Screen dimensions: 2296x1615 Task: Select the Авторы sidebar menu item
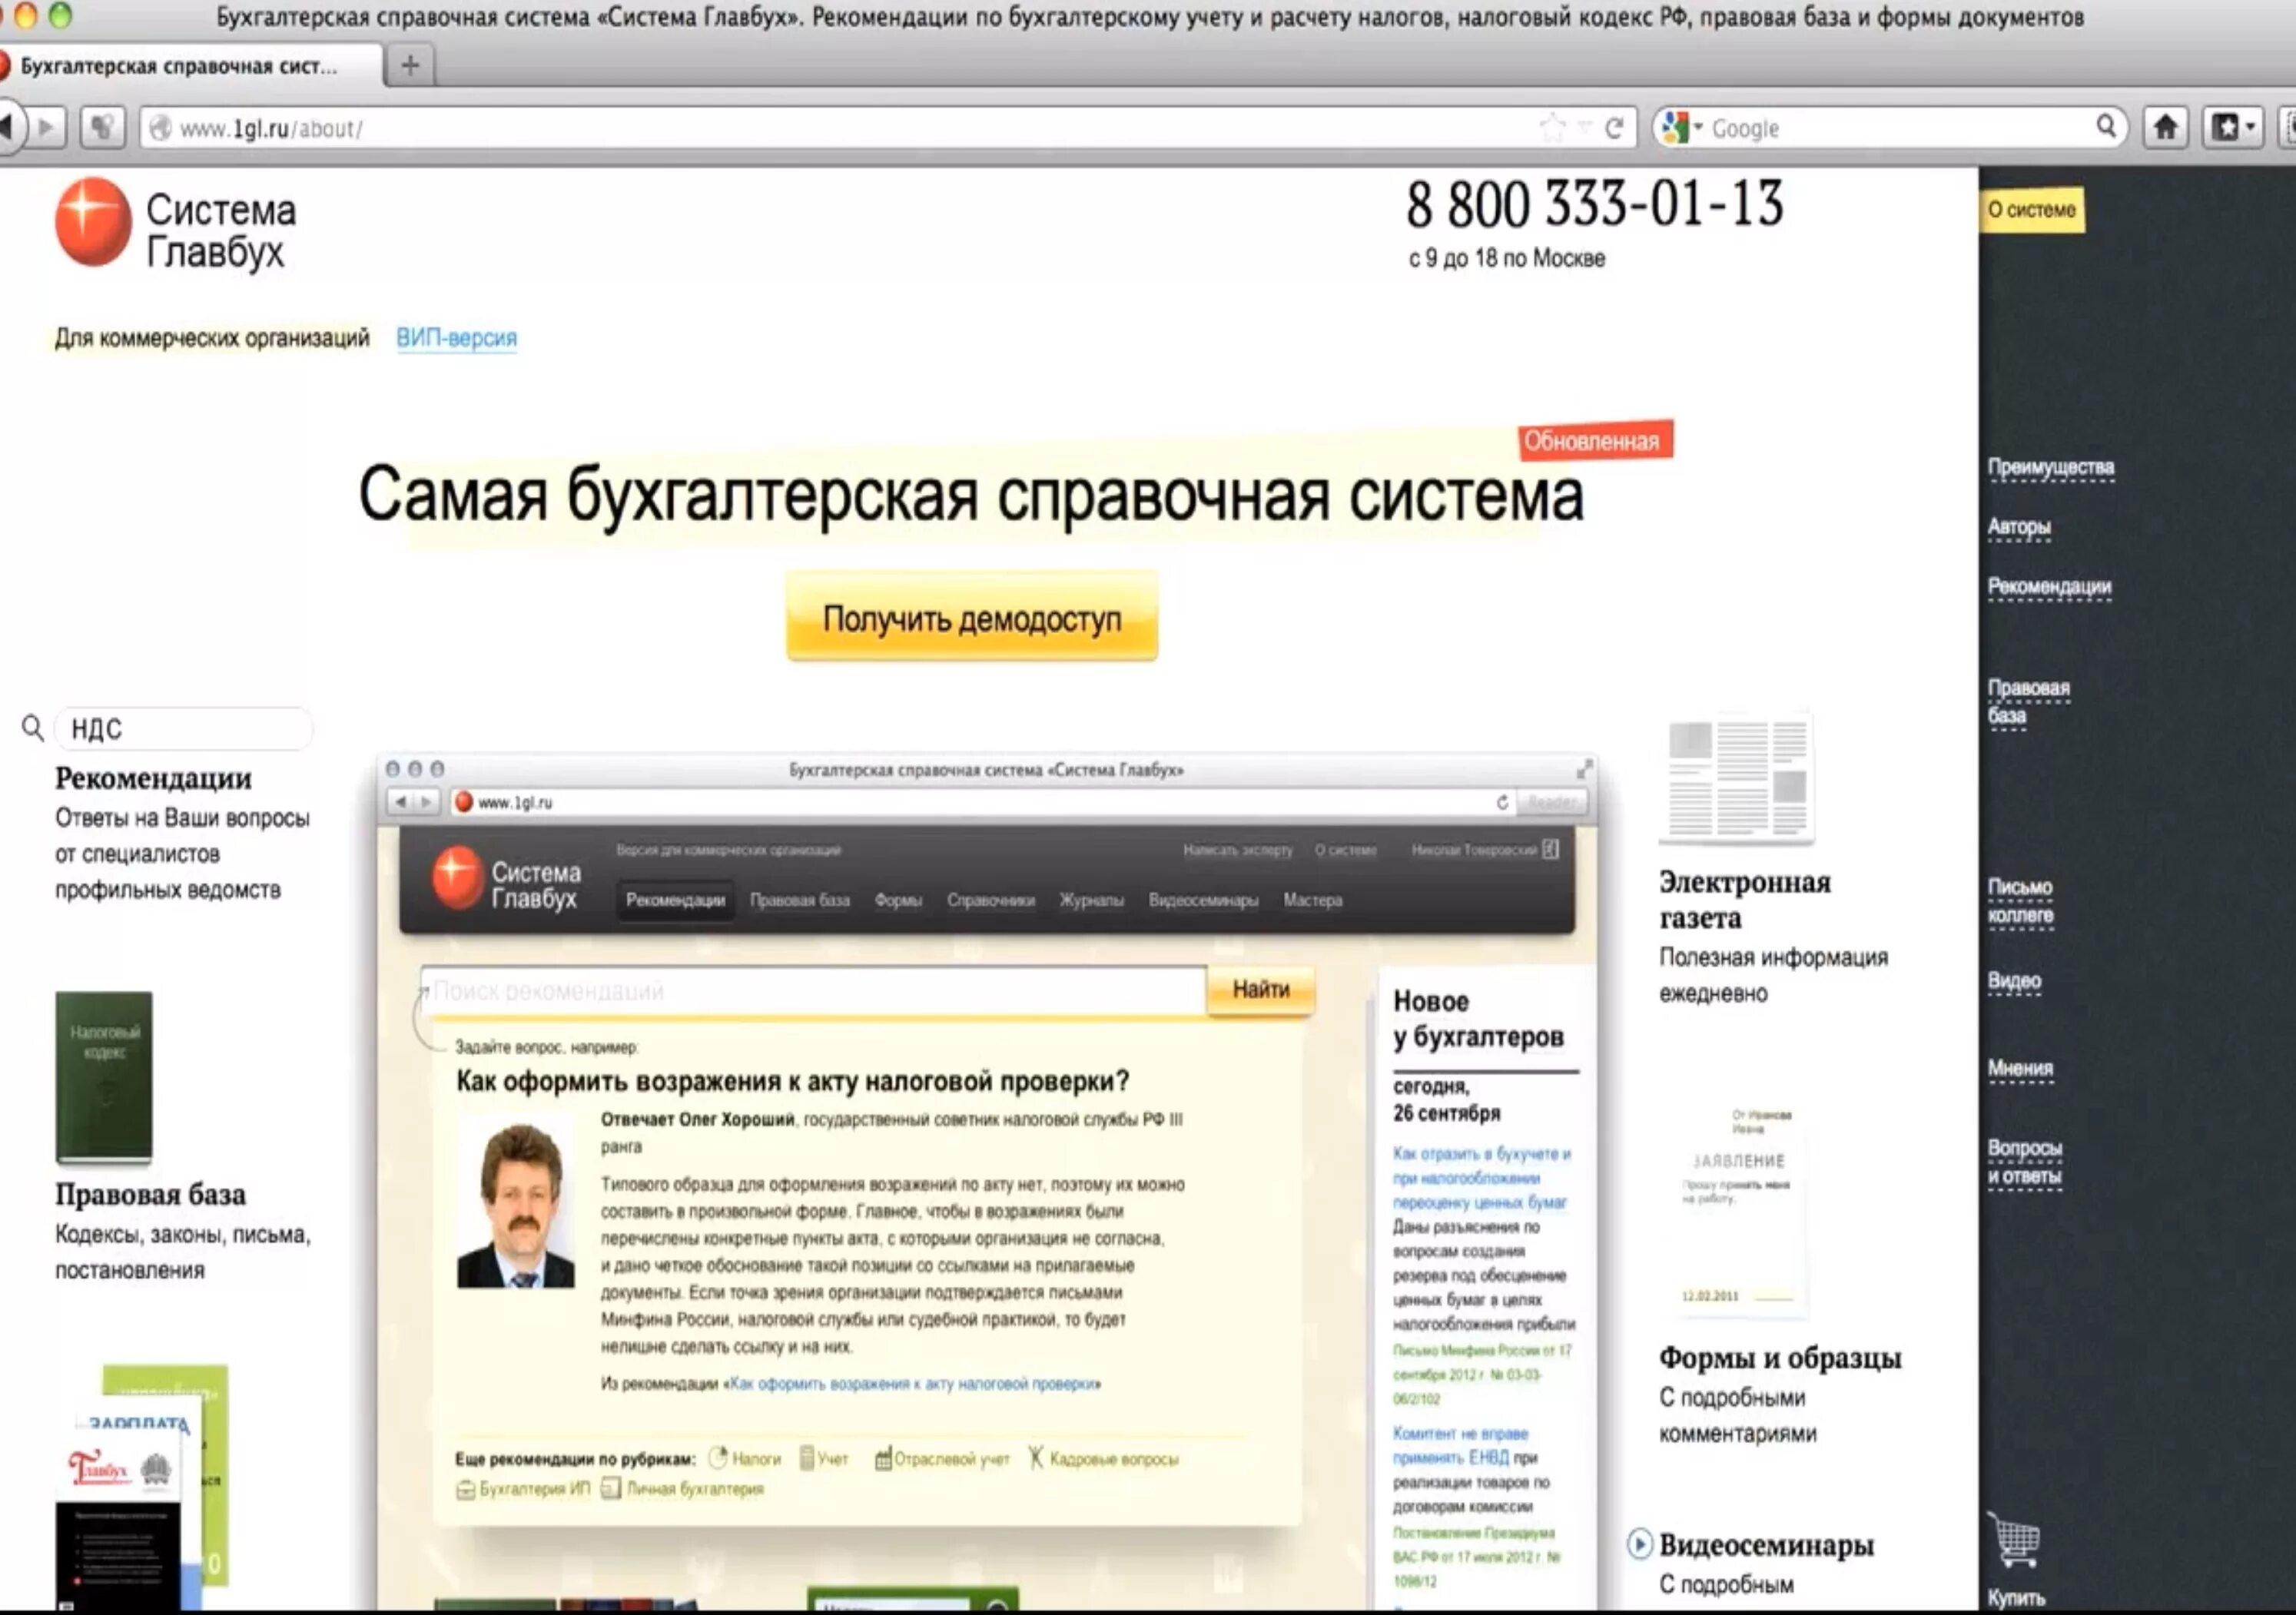pos(2018,527)
